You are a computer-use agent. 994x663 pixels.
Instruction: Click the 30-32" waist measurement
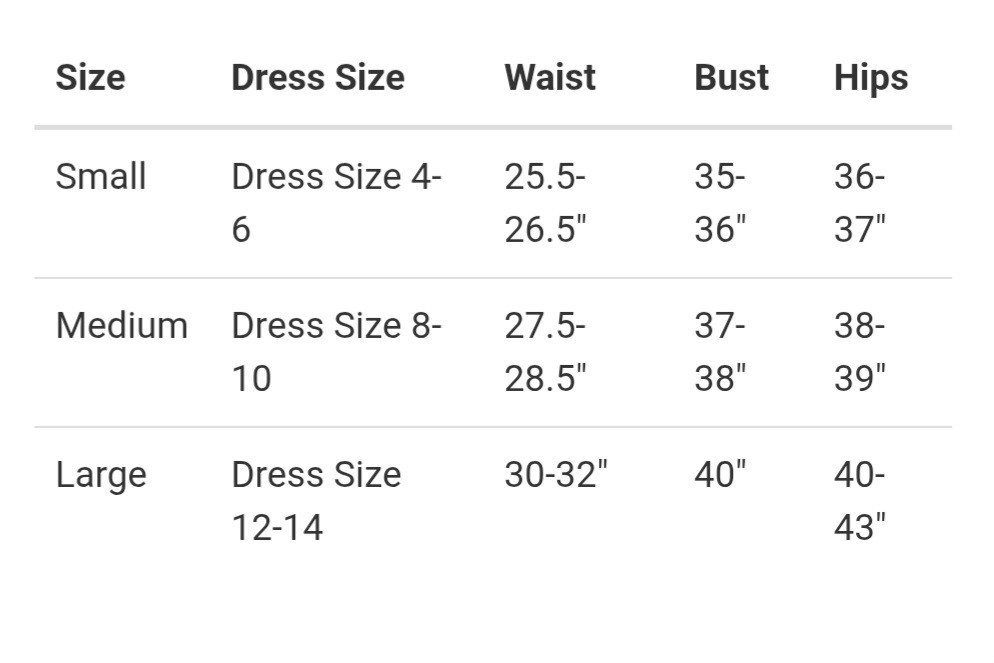pyautogui.click(x=555, y=475)
